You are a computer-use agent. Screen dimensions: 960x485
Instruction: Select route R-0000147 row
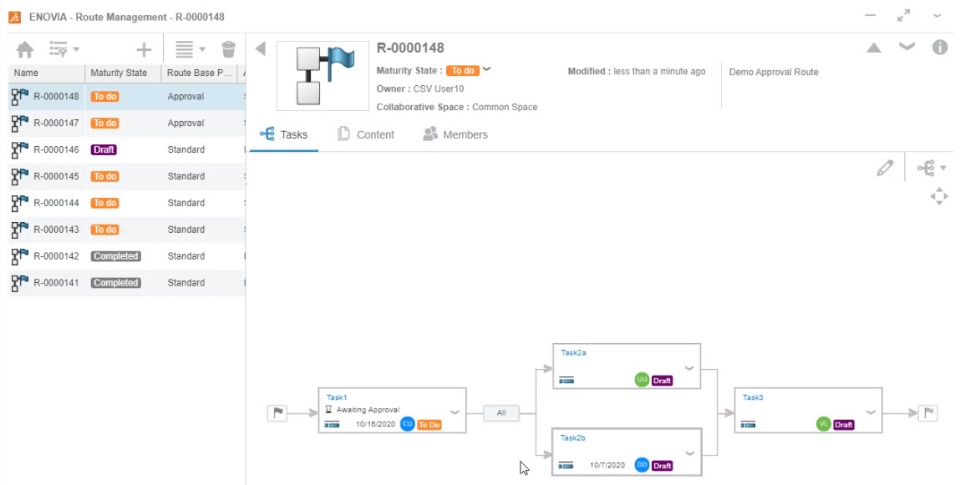127,123
